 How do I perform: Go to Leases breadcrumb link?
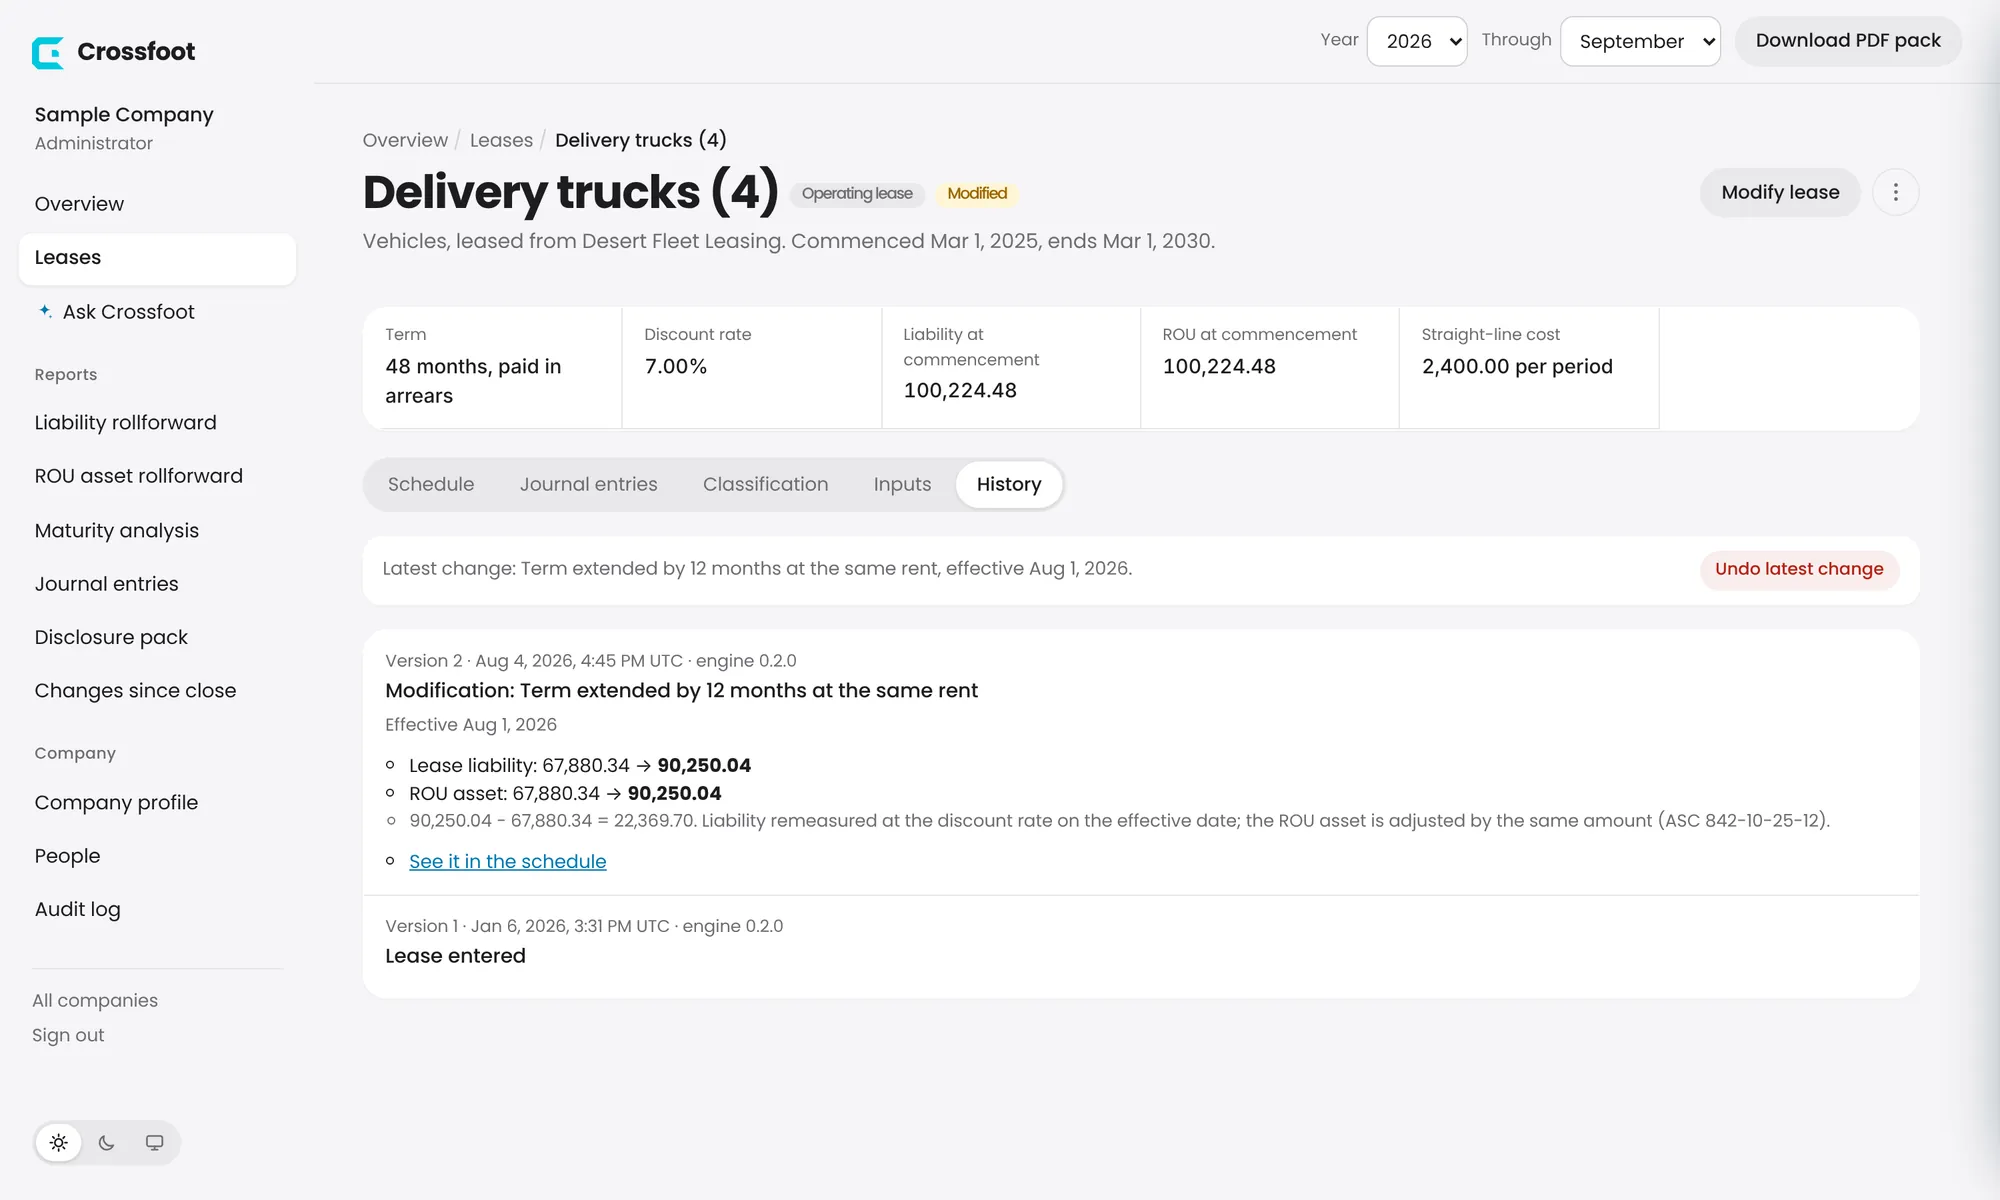point(501,140)
